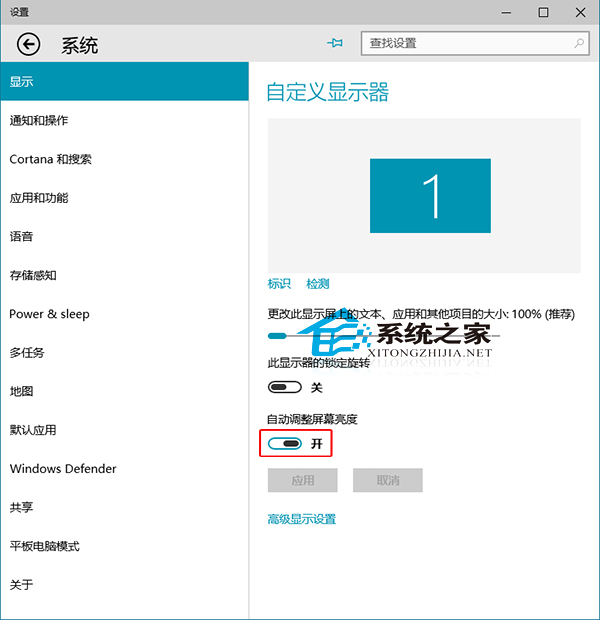
Task: Select 平板电脑模式 in sidebar
Action: [x=44, y=546]
